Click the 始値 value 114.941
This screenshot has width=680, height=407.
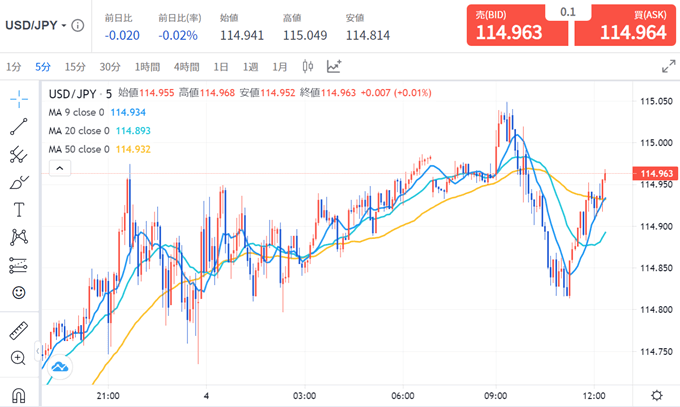tap(242, 35)
